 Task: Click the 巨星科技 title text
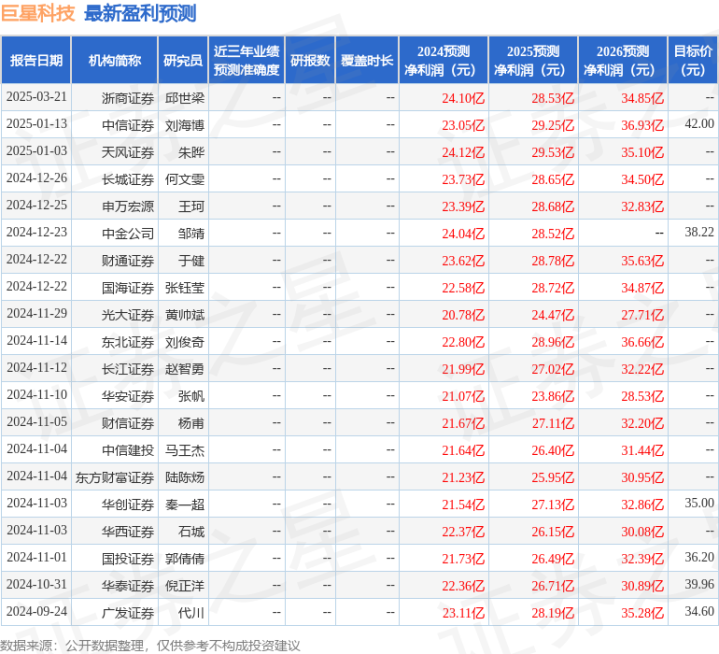[38, 13]
